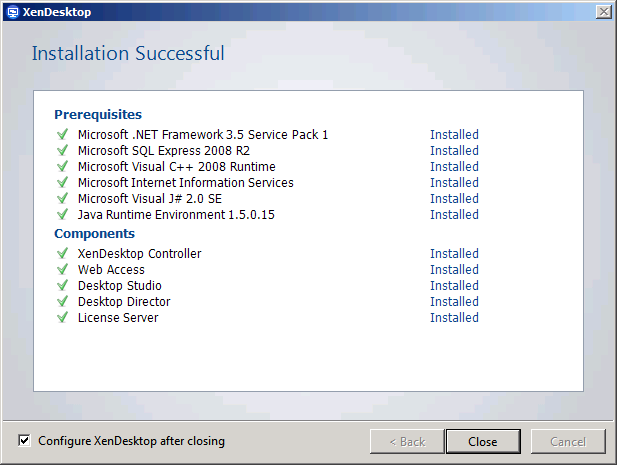Select 'License Server' component text

(x=118, y=318)
